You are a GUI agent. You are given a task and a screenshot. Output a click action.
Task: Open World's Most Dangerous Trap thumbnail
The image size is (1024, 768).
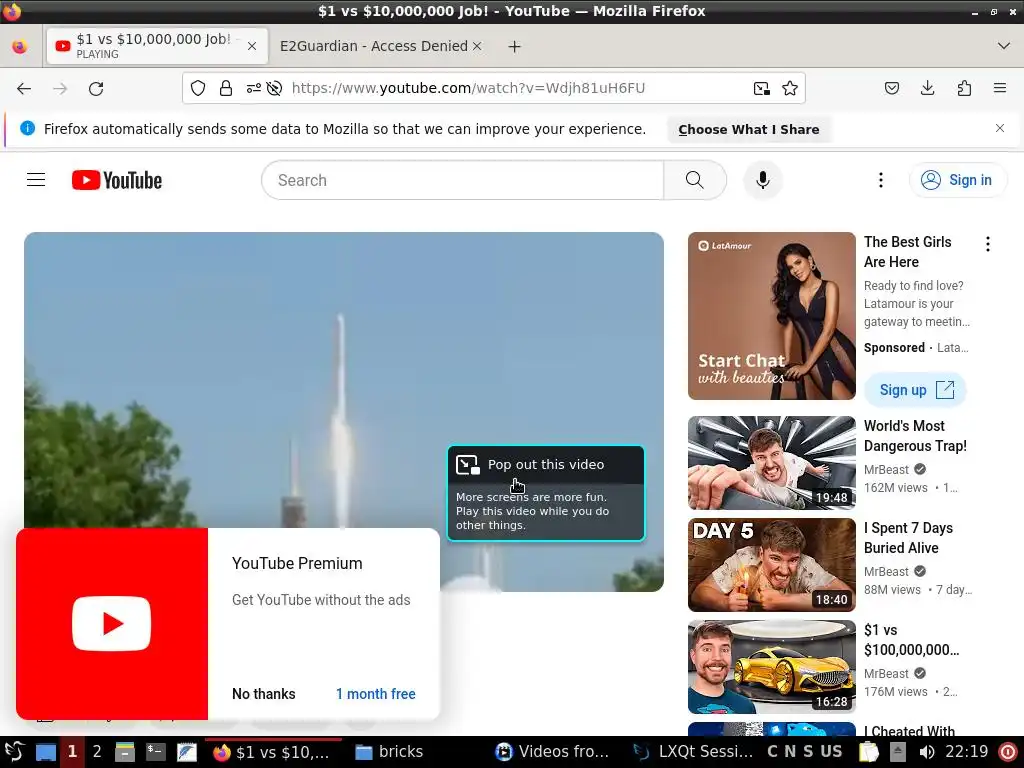[x=771, y=463]
